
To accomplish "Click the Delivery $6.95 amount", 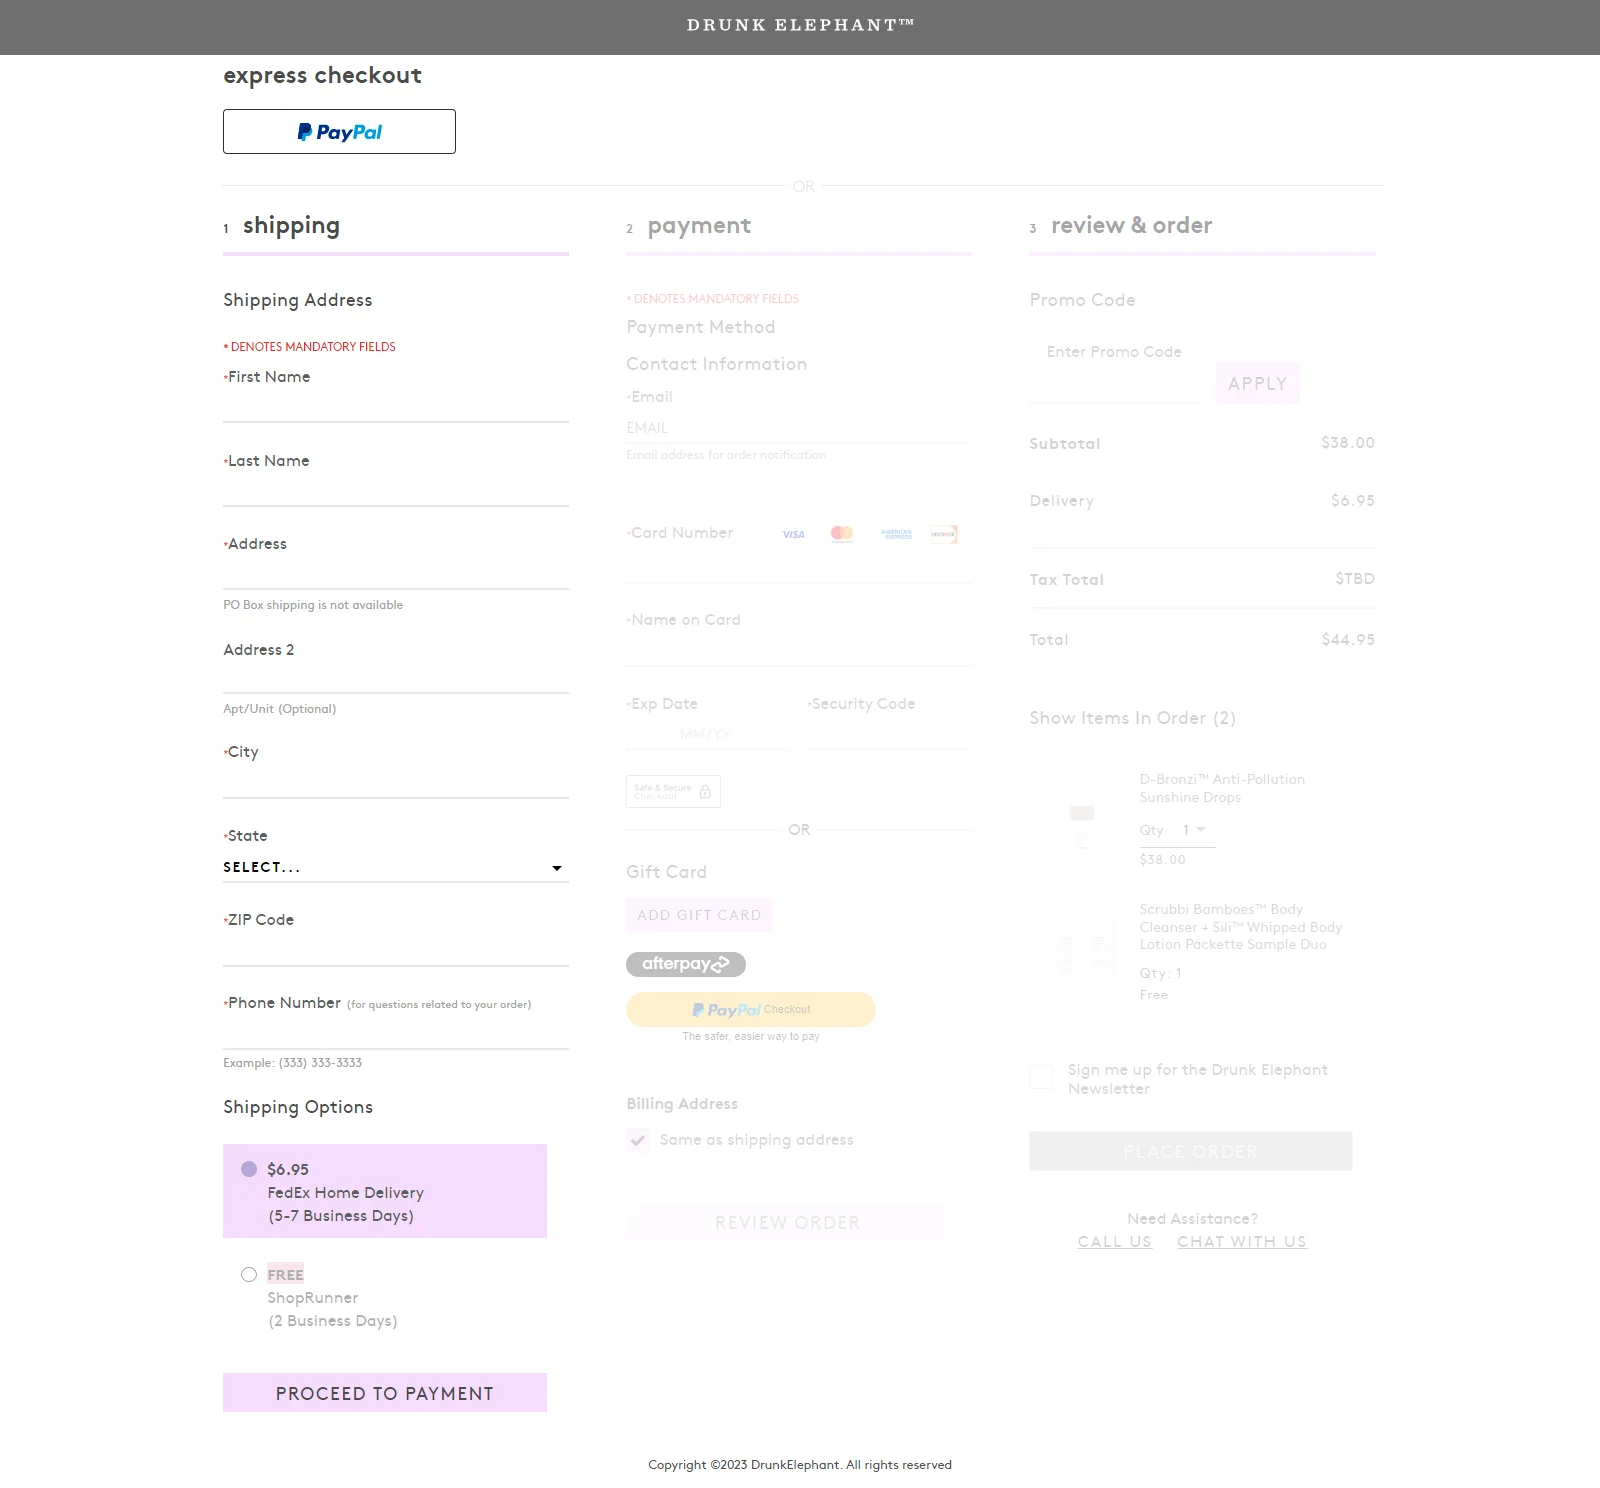I will pos(1352,501).
